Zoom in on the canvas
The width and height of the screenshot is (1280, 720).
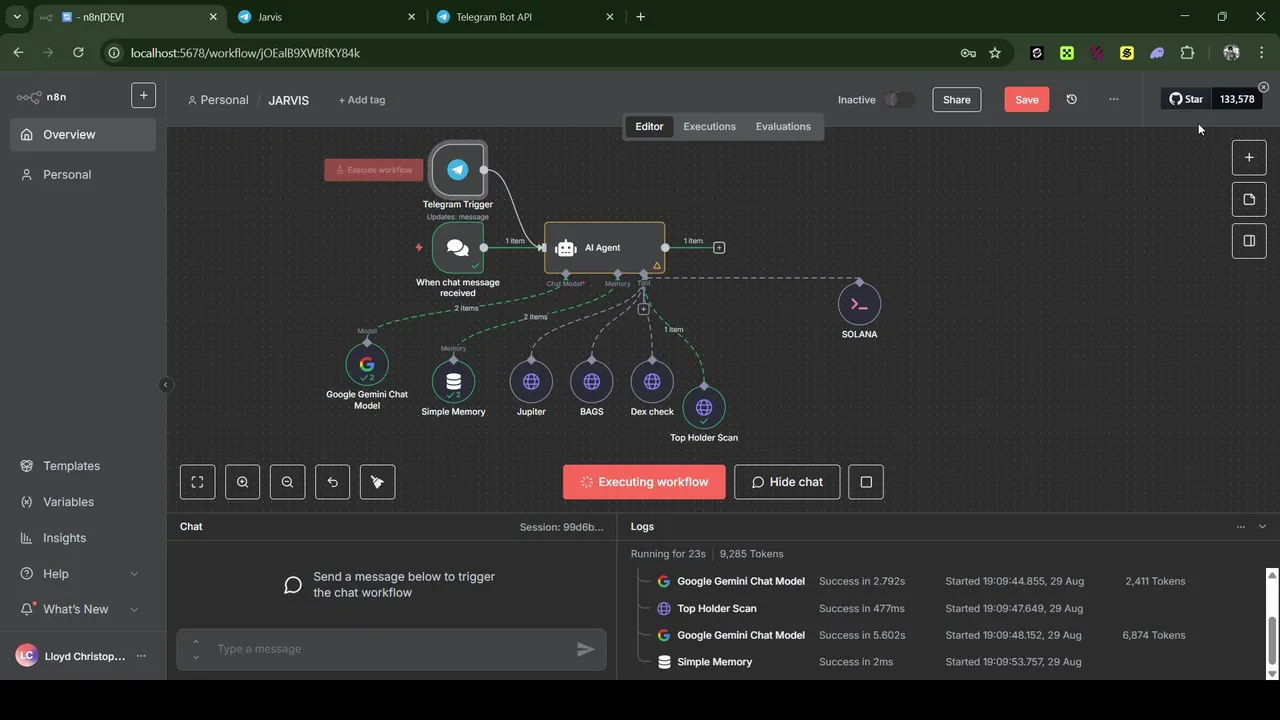click(242, 482)
